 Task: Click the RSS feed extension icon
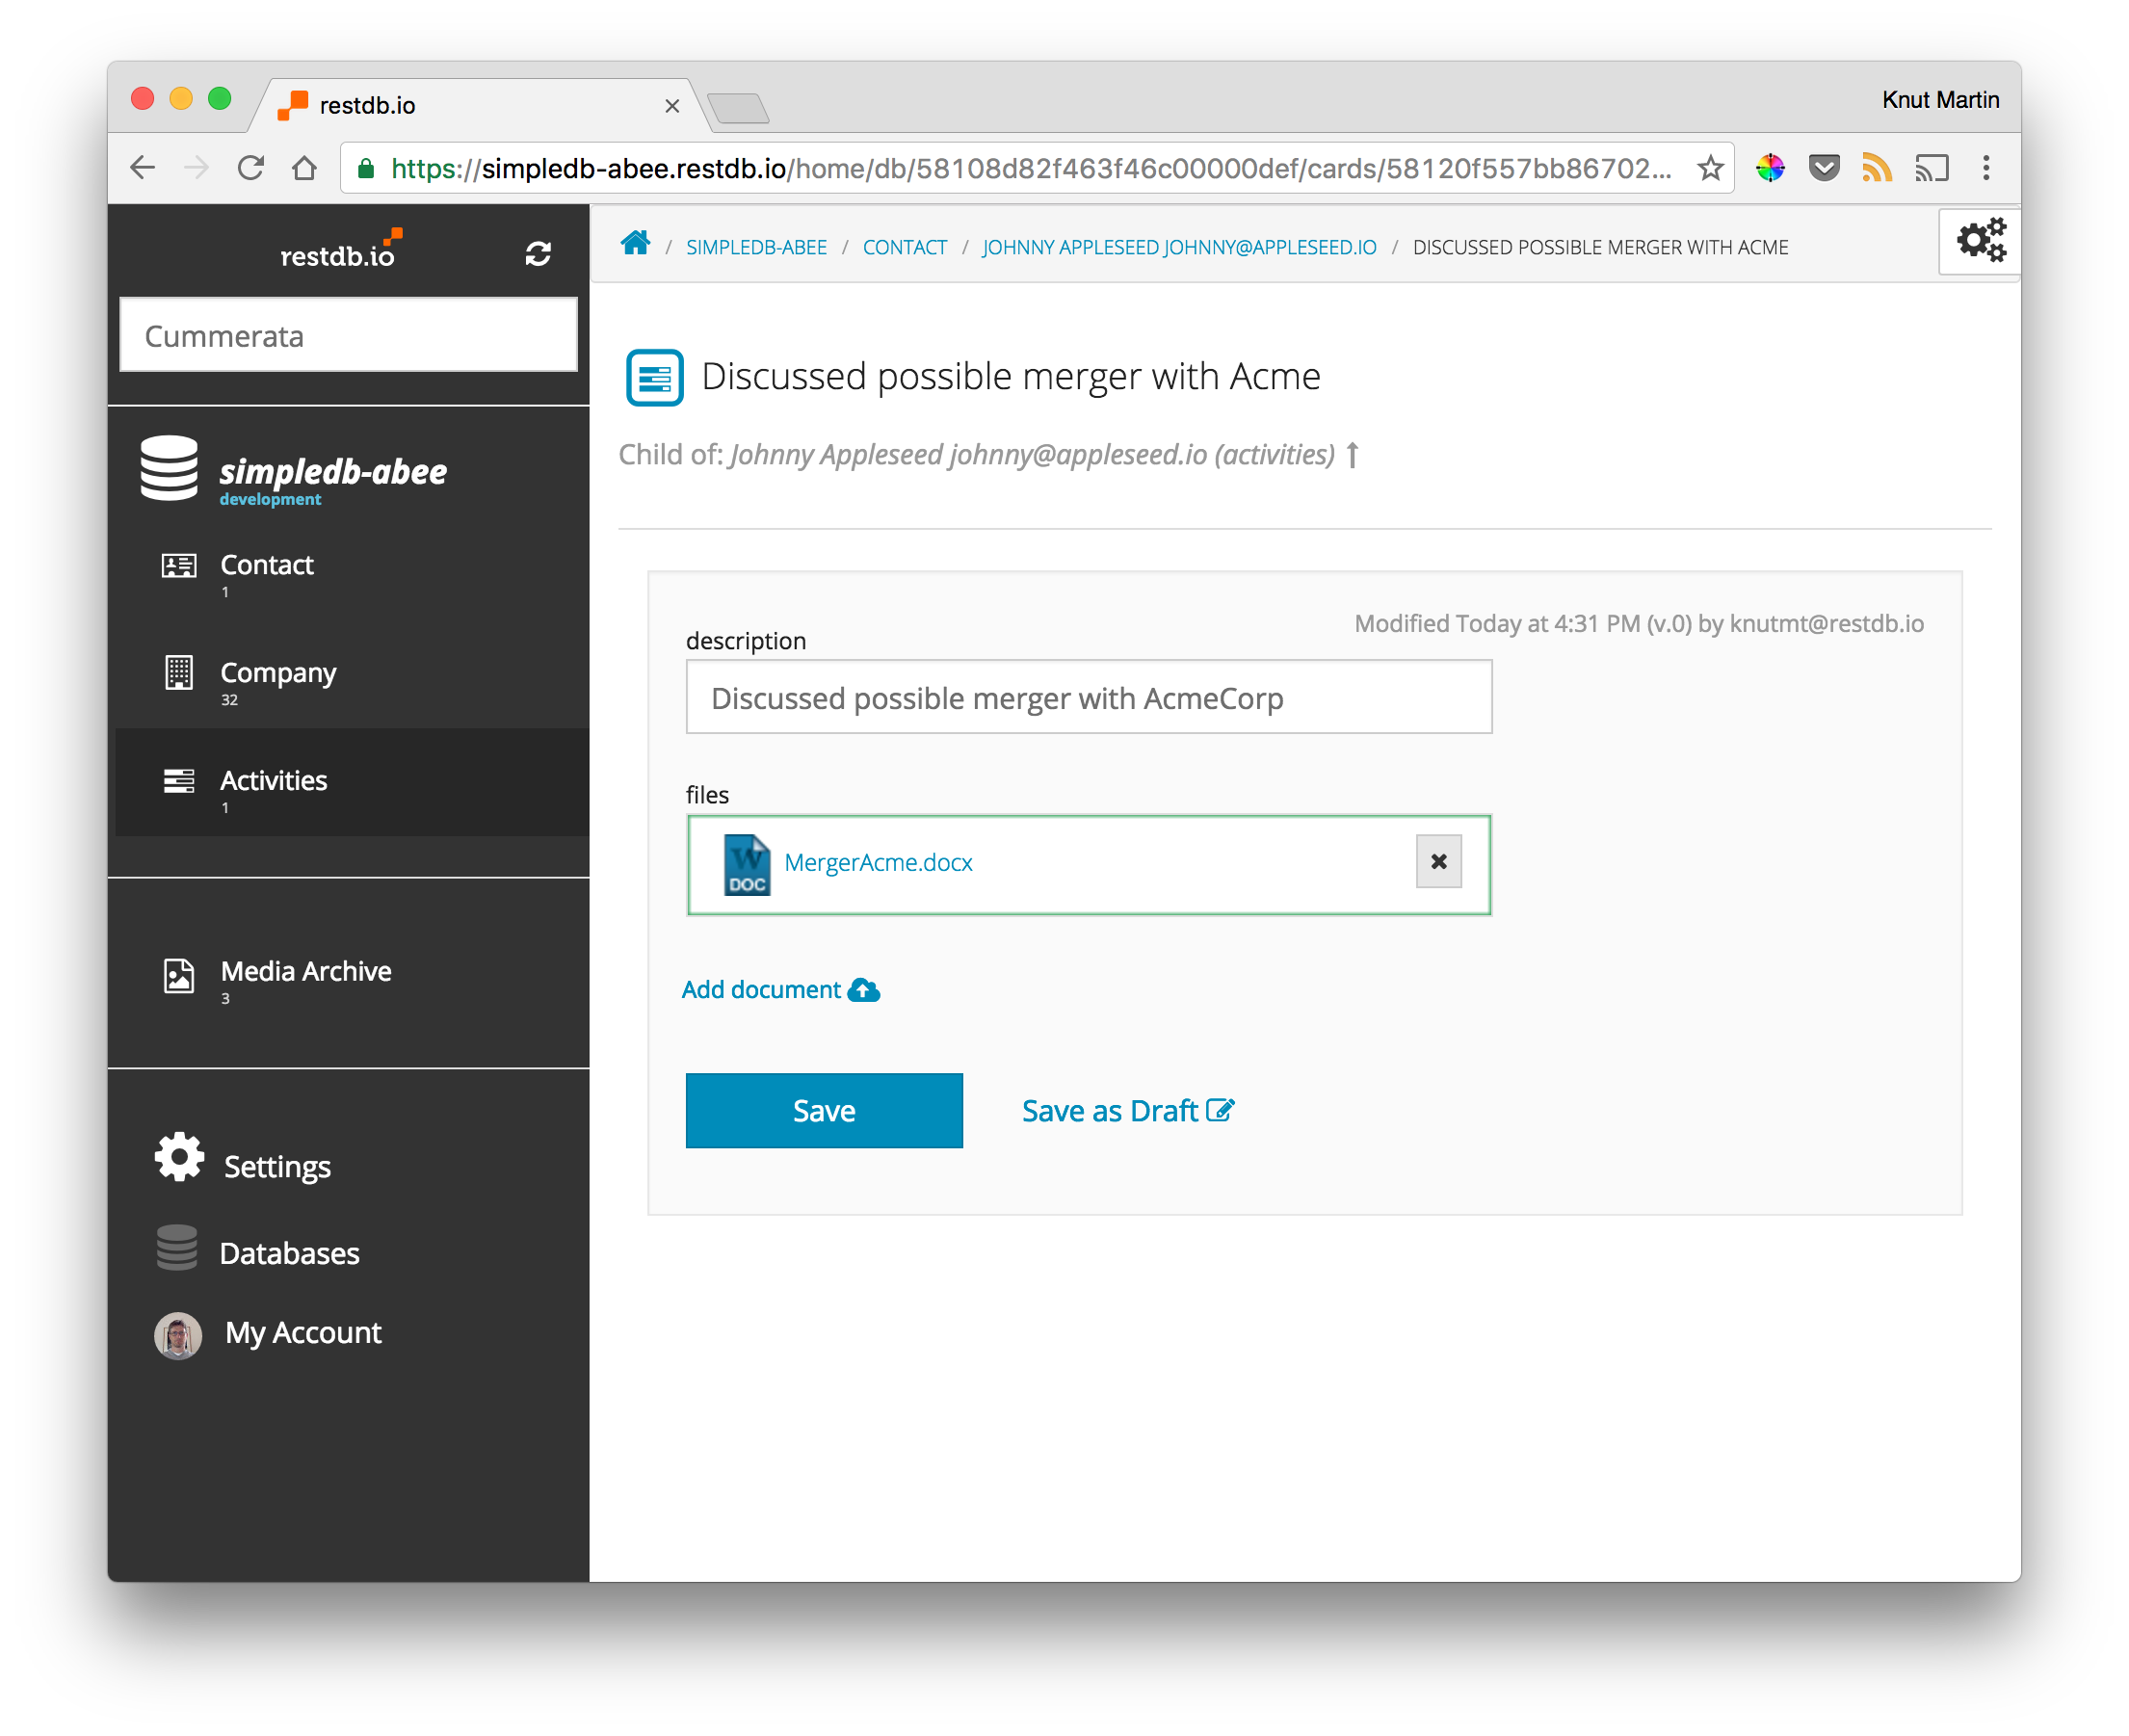tap(1877, 167)
